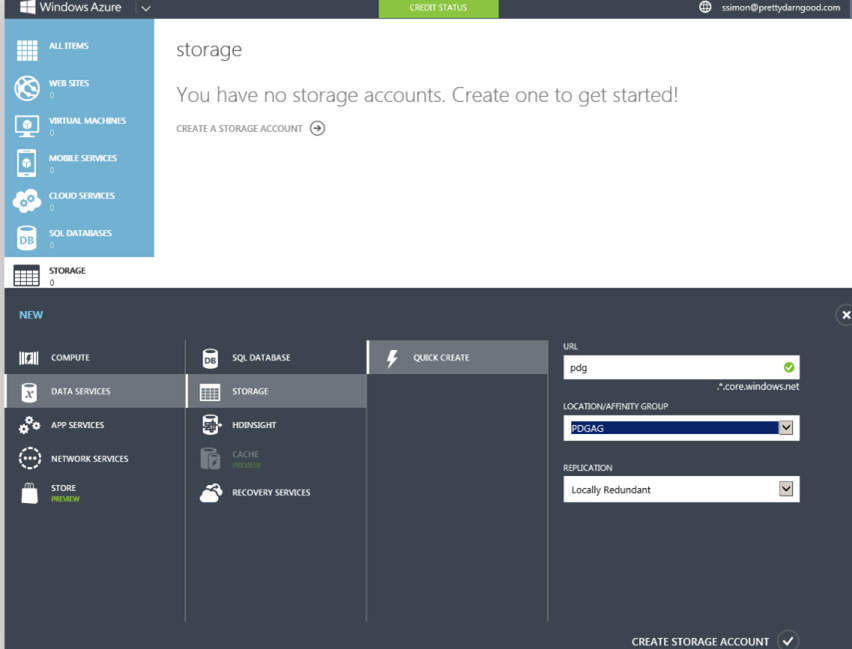The image size is (852, 649).
Task: Click the highlighted PDGAG value
Action: click(x=674, y=428)
